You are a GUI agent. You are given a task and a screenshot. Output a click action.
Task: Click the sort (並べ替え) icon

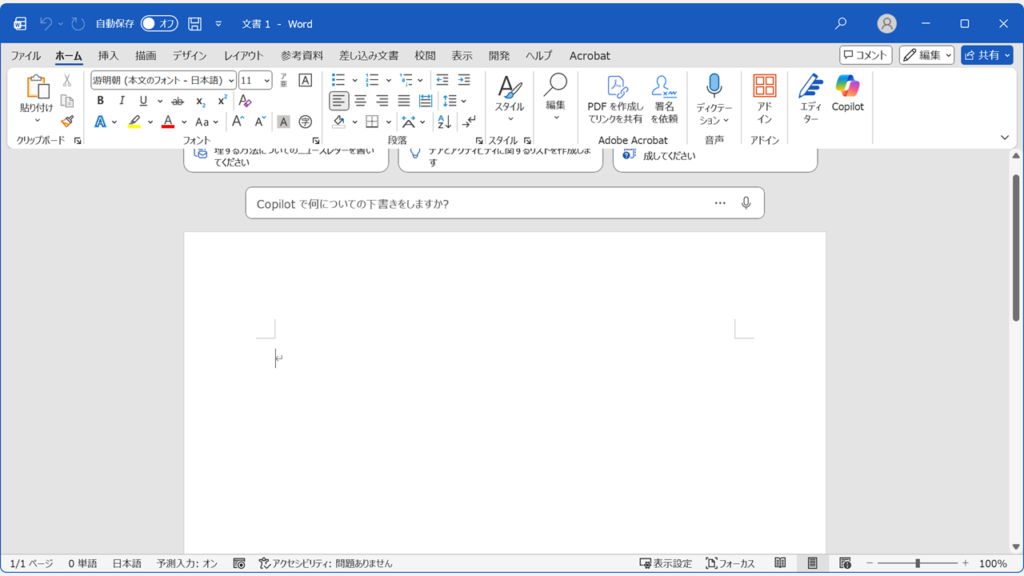(445, 121)
